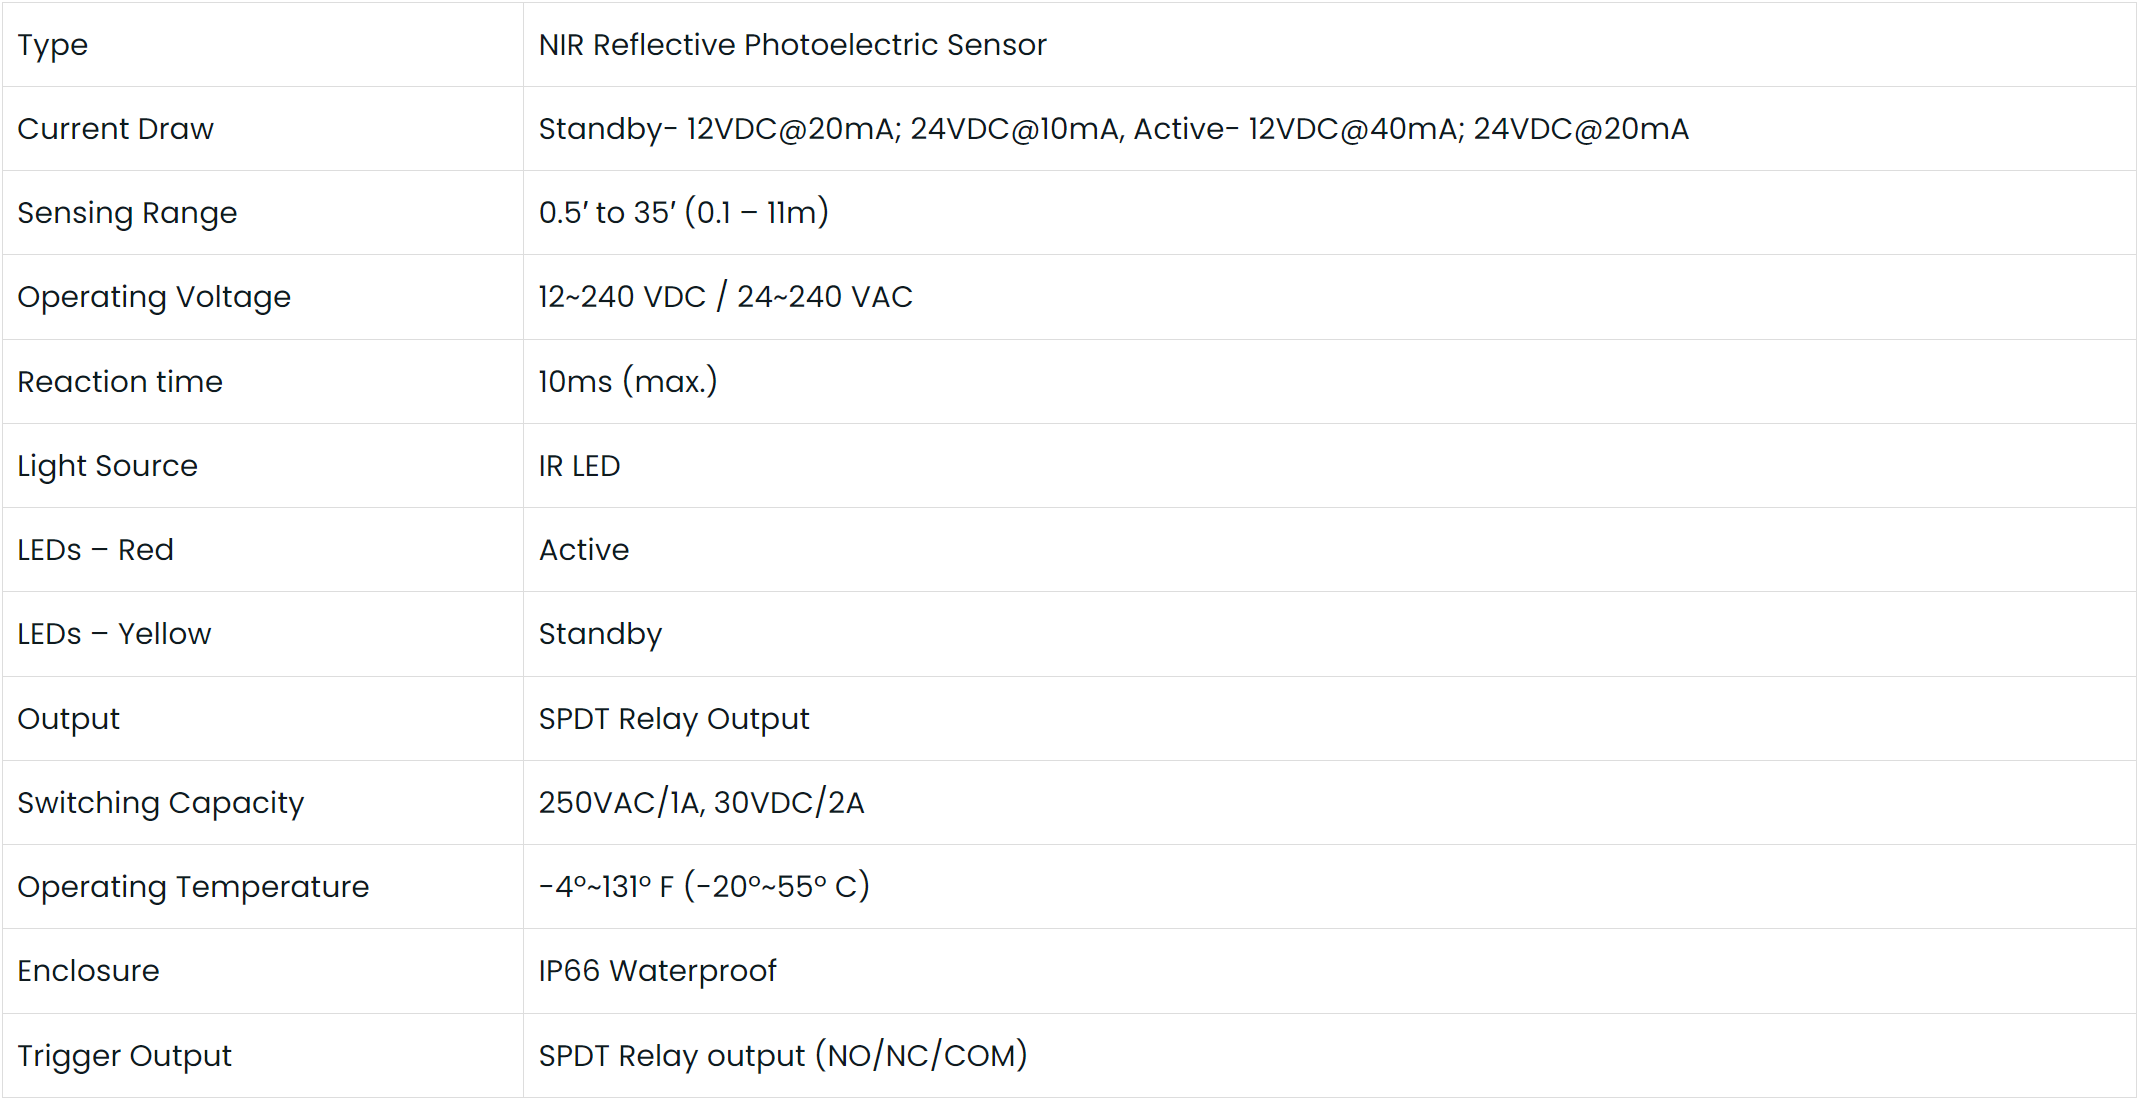Viewport: 2140px width, 1101px height.
Task: Click the 'Sensing Range' label
Action: click(127, 213)
